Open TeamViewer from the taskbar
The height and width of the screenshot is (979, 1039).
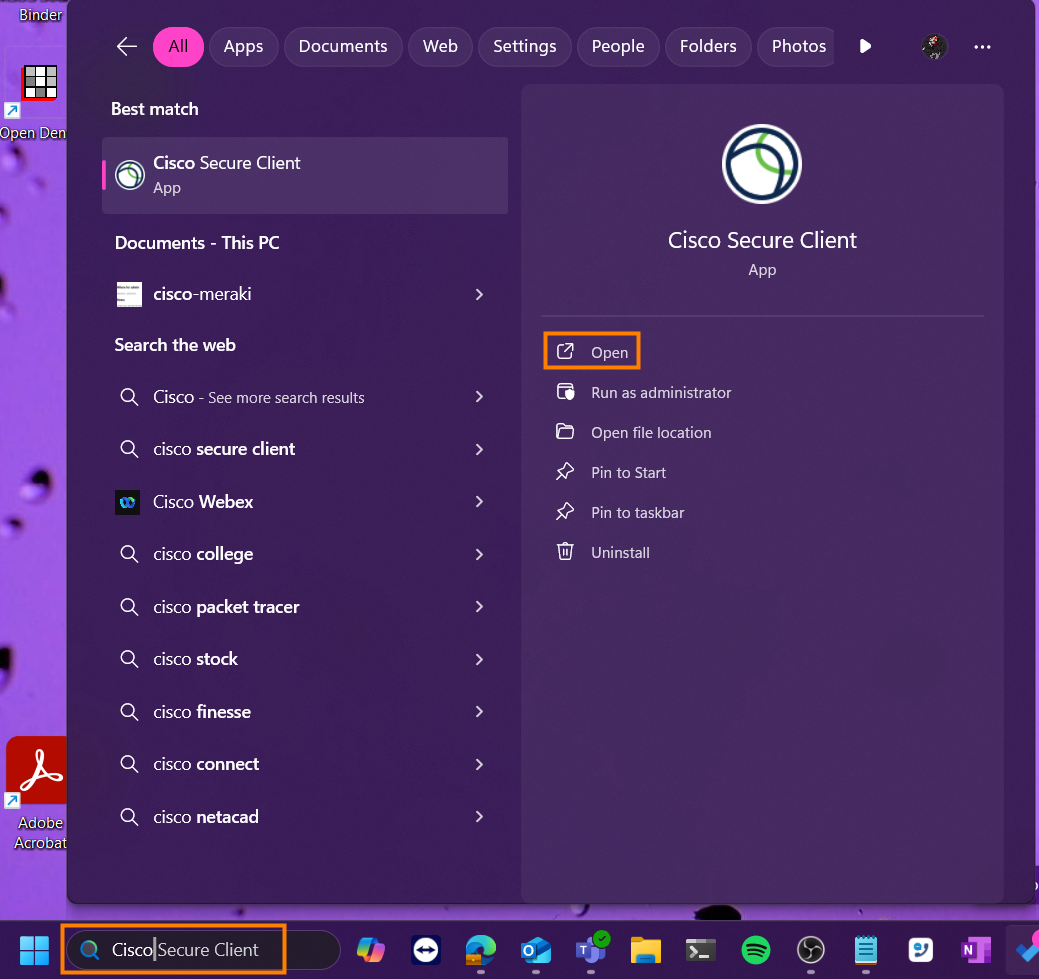pyautogui.click(x=425, y=950)
